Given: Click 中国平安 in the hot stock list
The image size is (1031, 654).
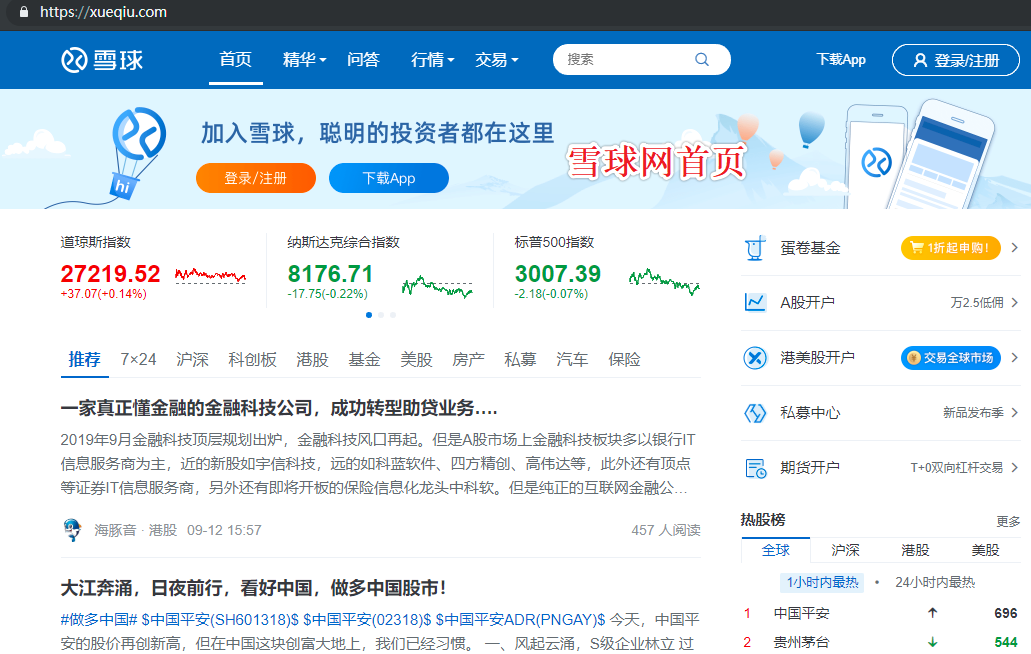Looking at the screenshot, I should click(802, 613).
